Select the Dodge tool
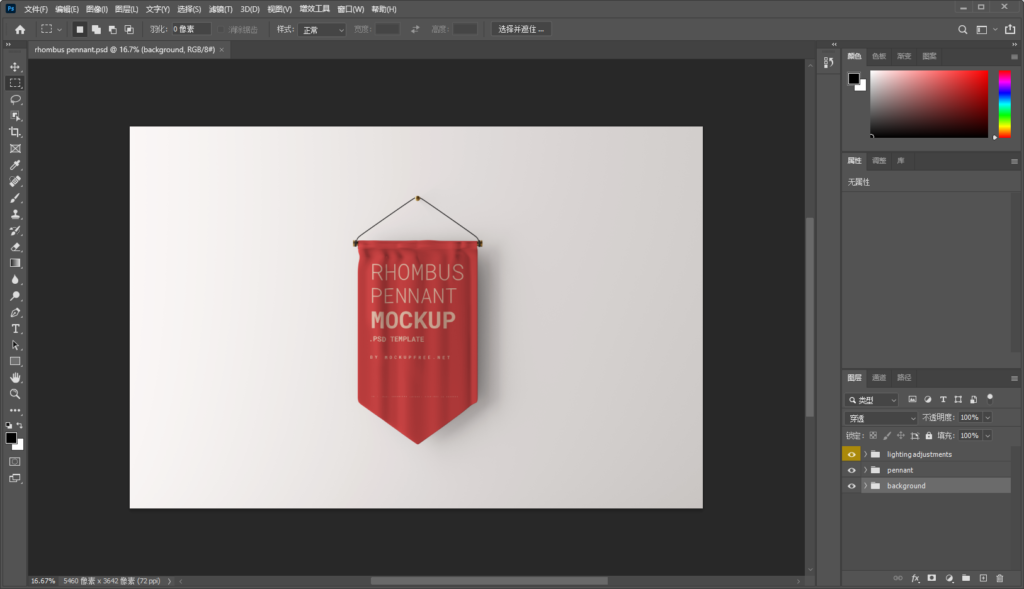 15,296
